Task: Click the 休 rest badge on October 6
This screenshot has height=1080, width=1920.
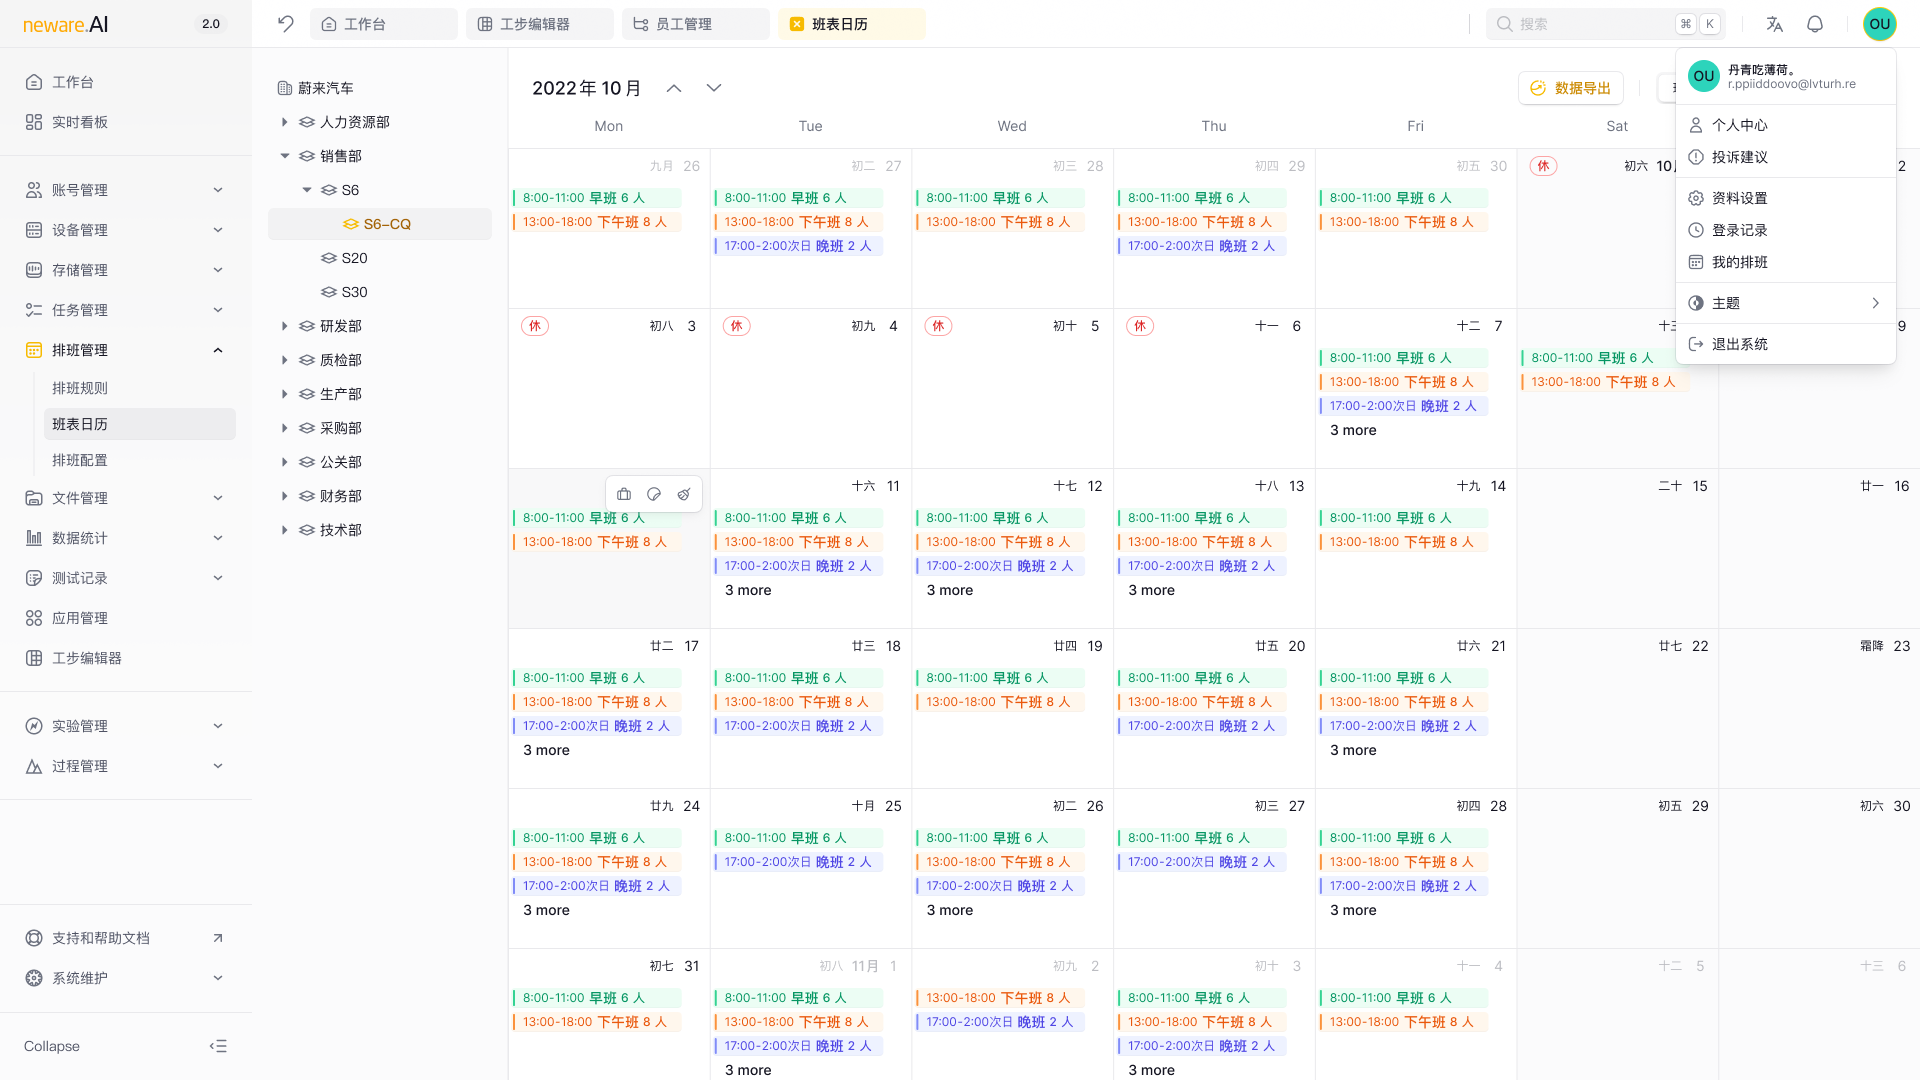Action: pyautogui.click(x=1140, y=326)
